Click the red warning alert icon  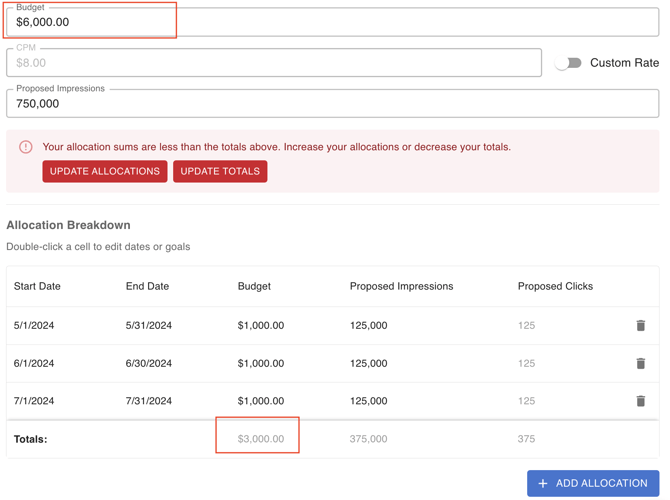(x=26, y=147)
